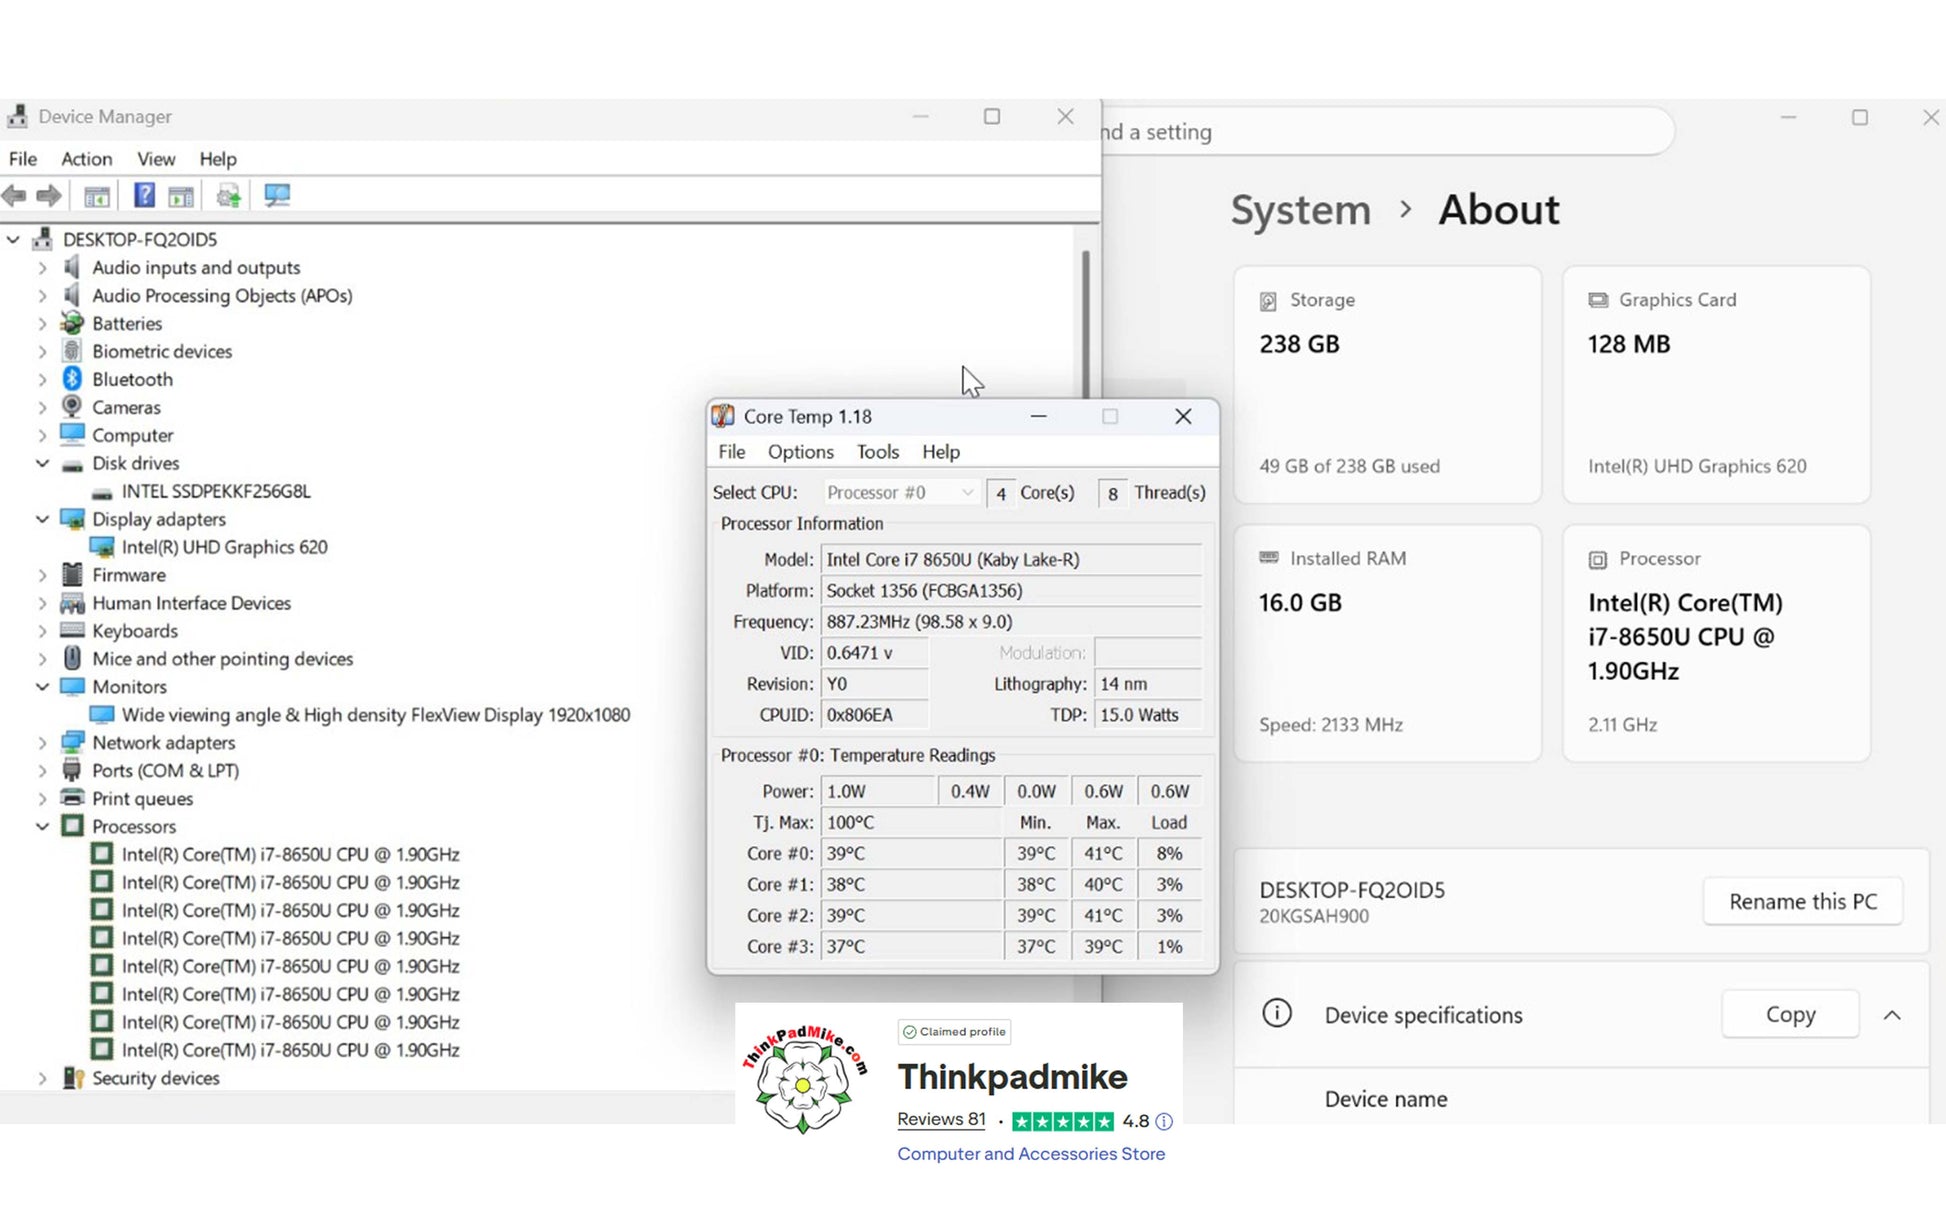Click the Help question-mark toolbar icon
Image resolution: width=1946 pixels, height=1223 pixels.
point(144,195)
